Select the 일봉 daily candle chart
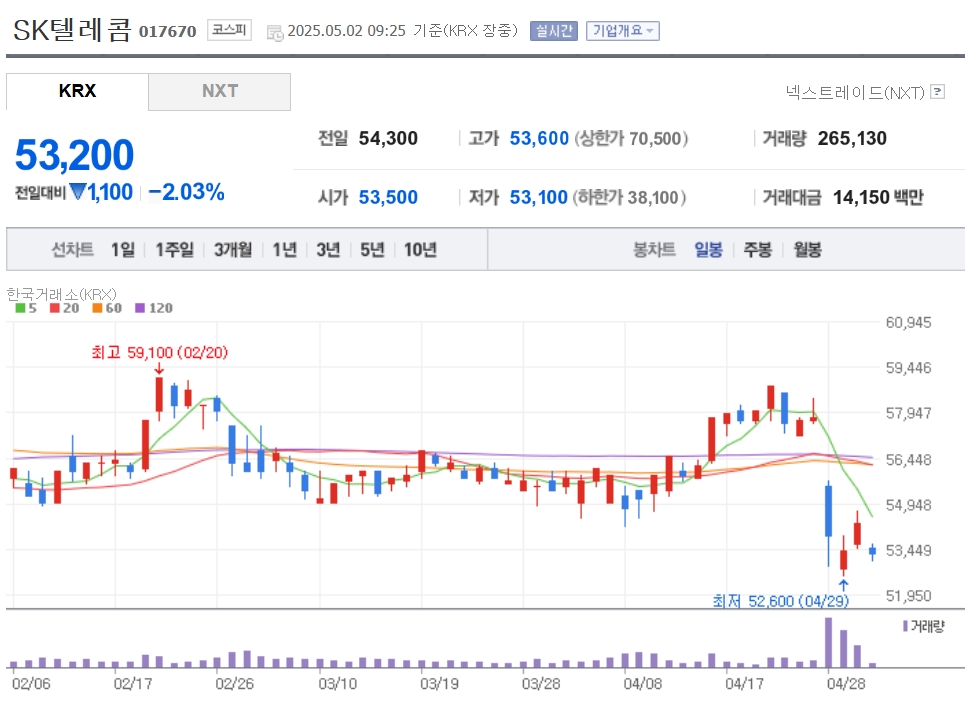Image resolution: width=965 pixels, height=714 pixels. coord(708,249)
